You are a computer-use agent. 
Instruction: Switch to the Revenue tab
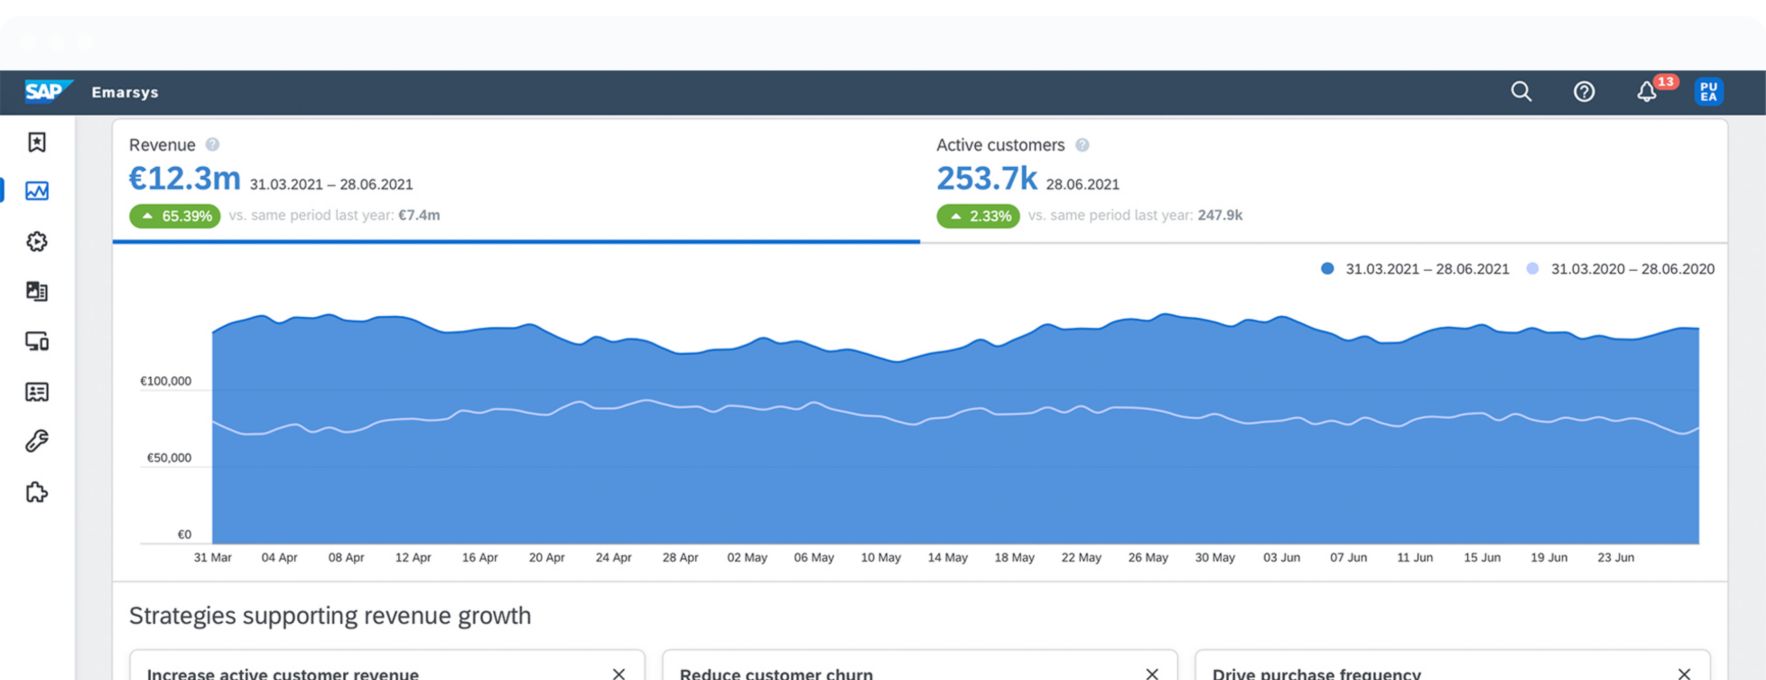pos(515,180)
